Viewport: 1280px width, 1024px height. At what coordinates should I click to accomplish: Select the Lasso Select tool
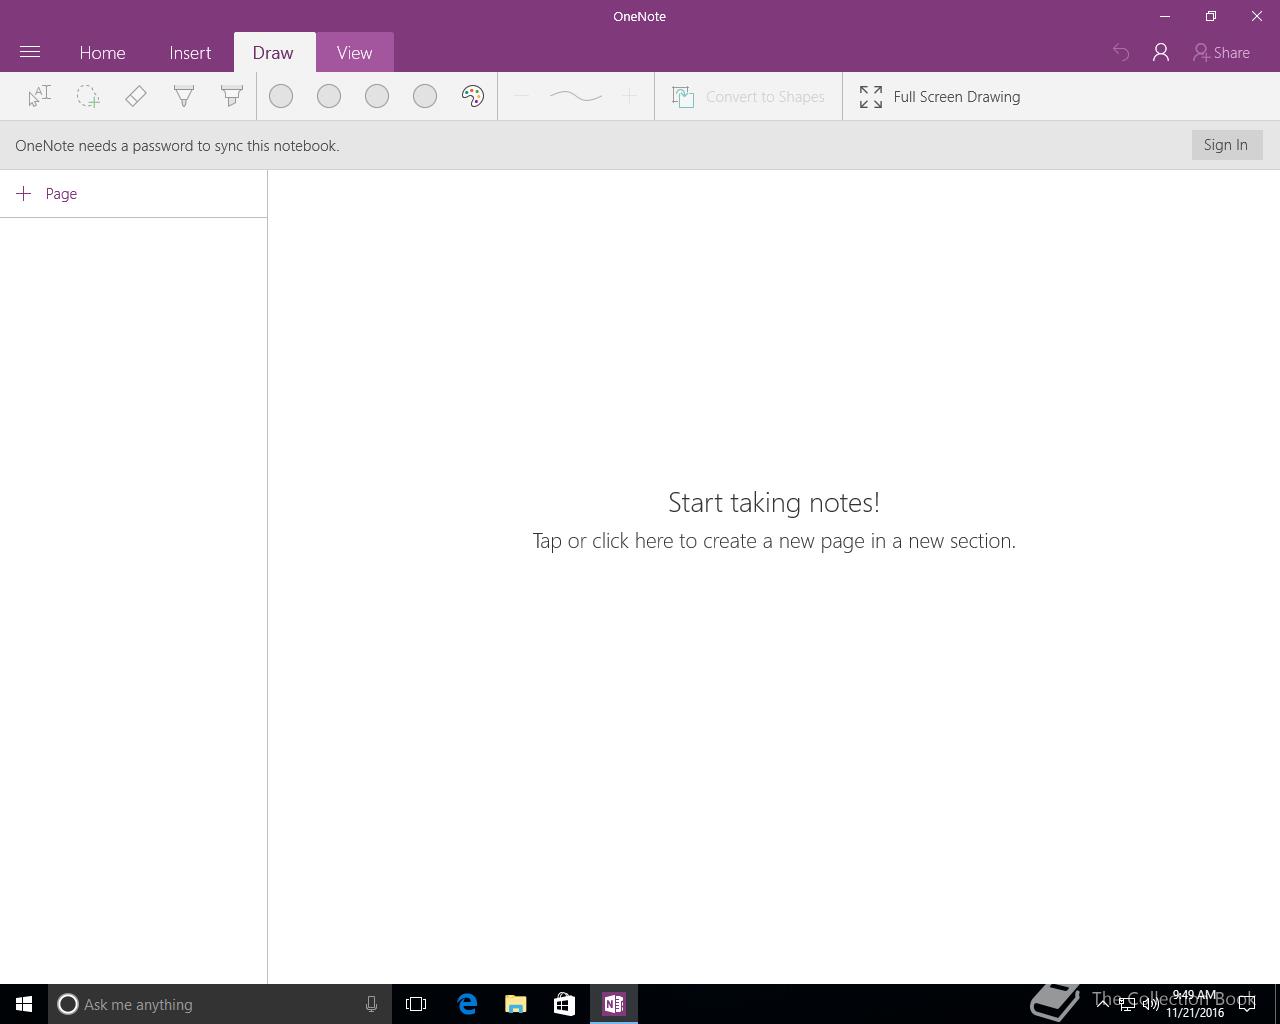[x=88, y=96]
